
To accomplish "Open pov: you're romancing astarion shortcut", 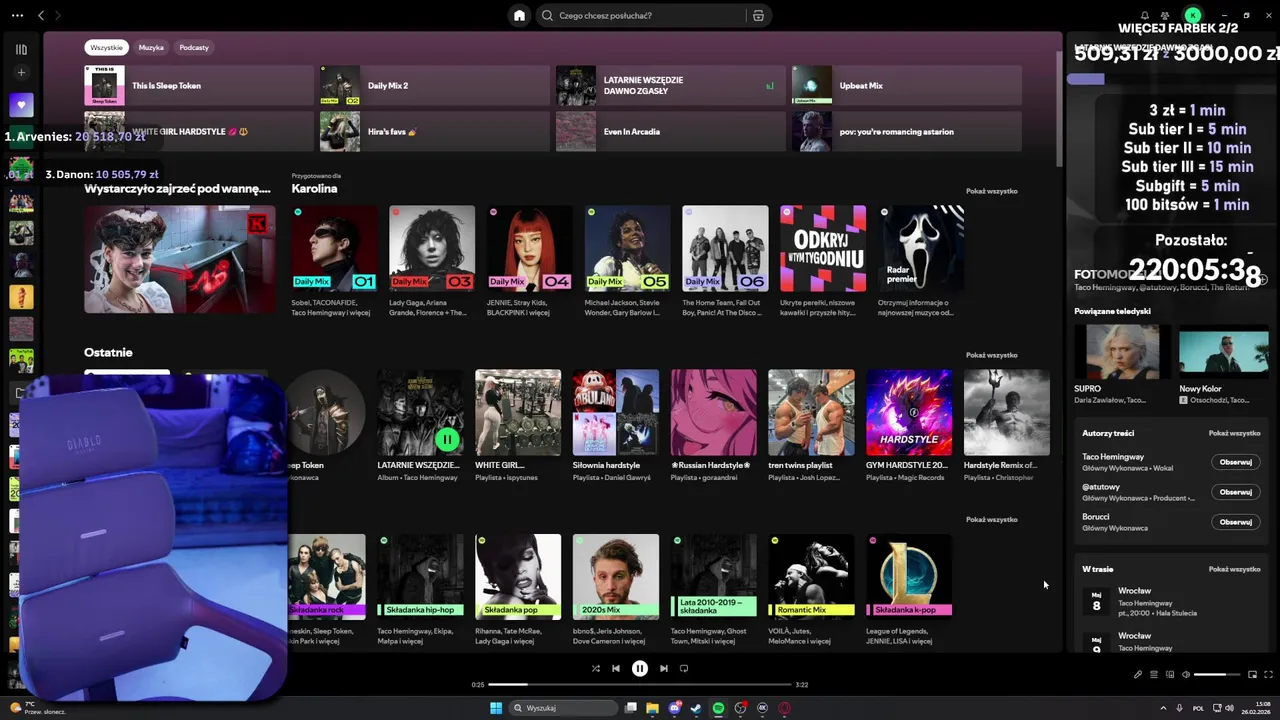I will tap(907, 131).
